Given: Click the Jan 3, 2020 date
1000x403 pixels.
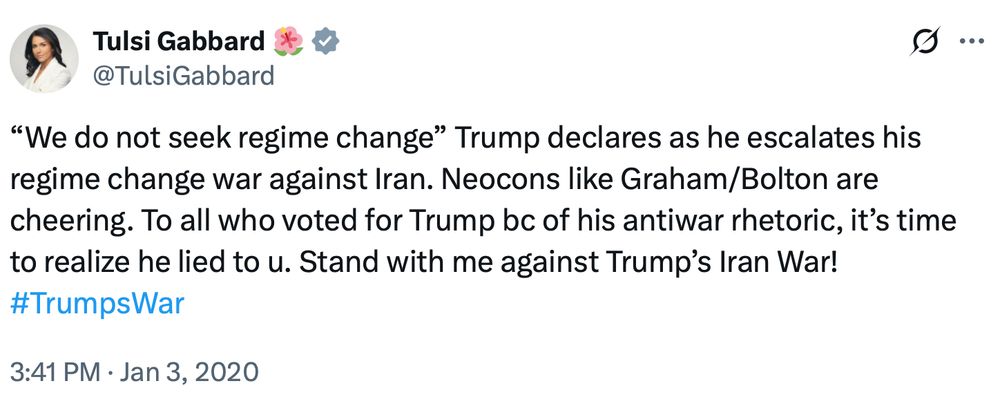Looking at the screenshot, I should point(189,372).
